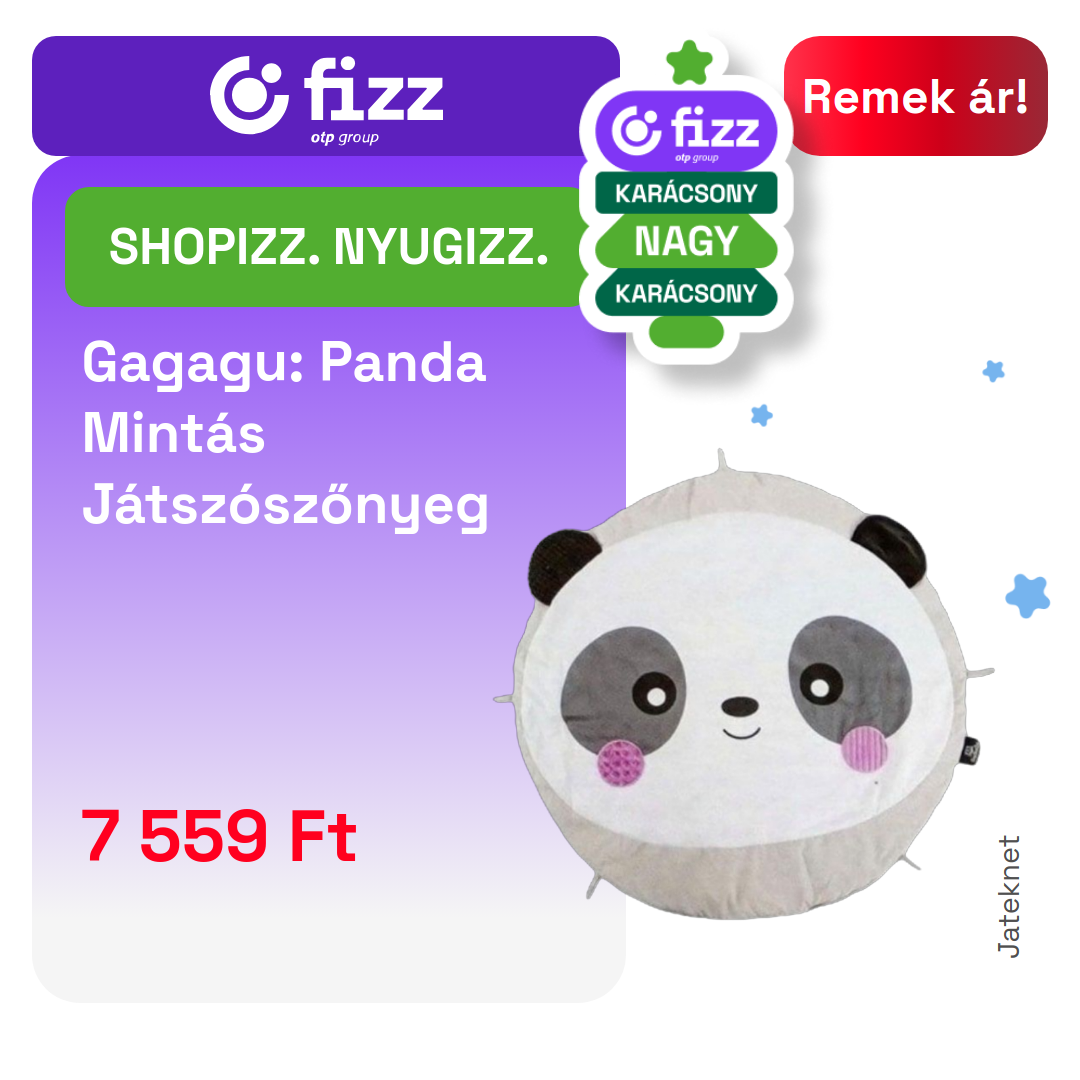Click the SHOPIZZ. NYUGIZZ. green banner
Image resolution: width=1080 pixels, height=1080 pixels.
(x=327, y=247)
